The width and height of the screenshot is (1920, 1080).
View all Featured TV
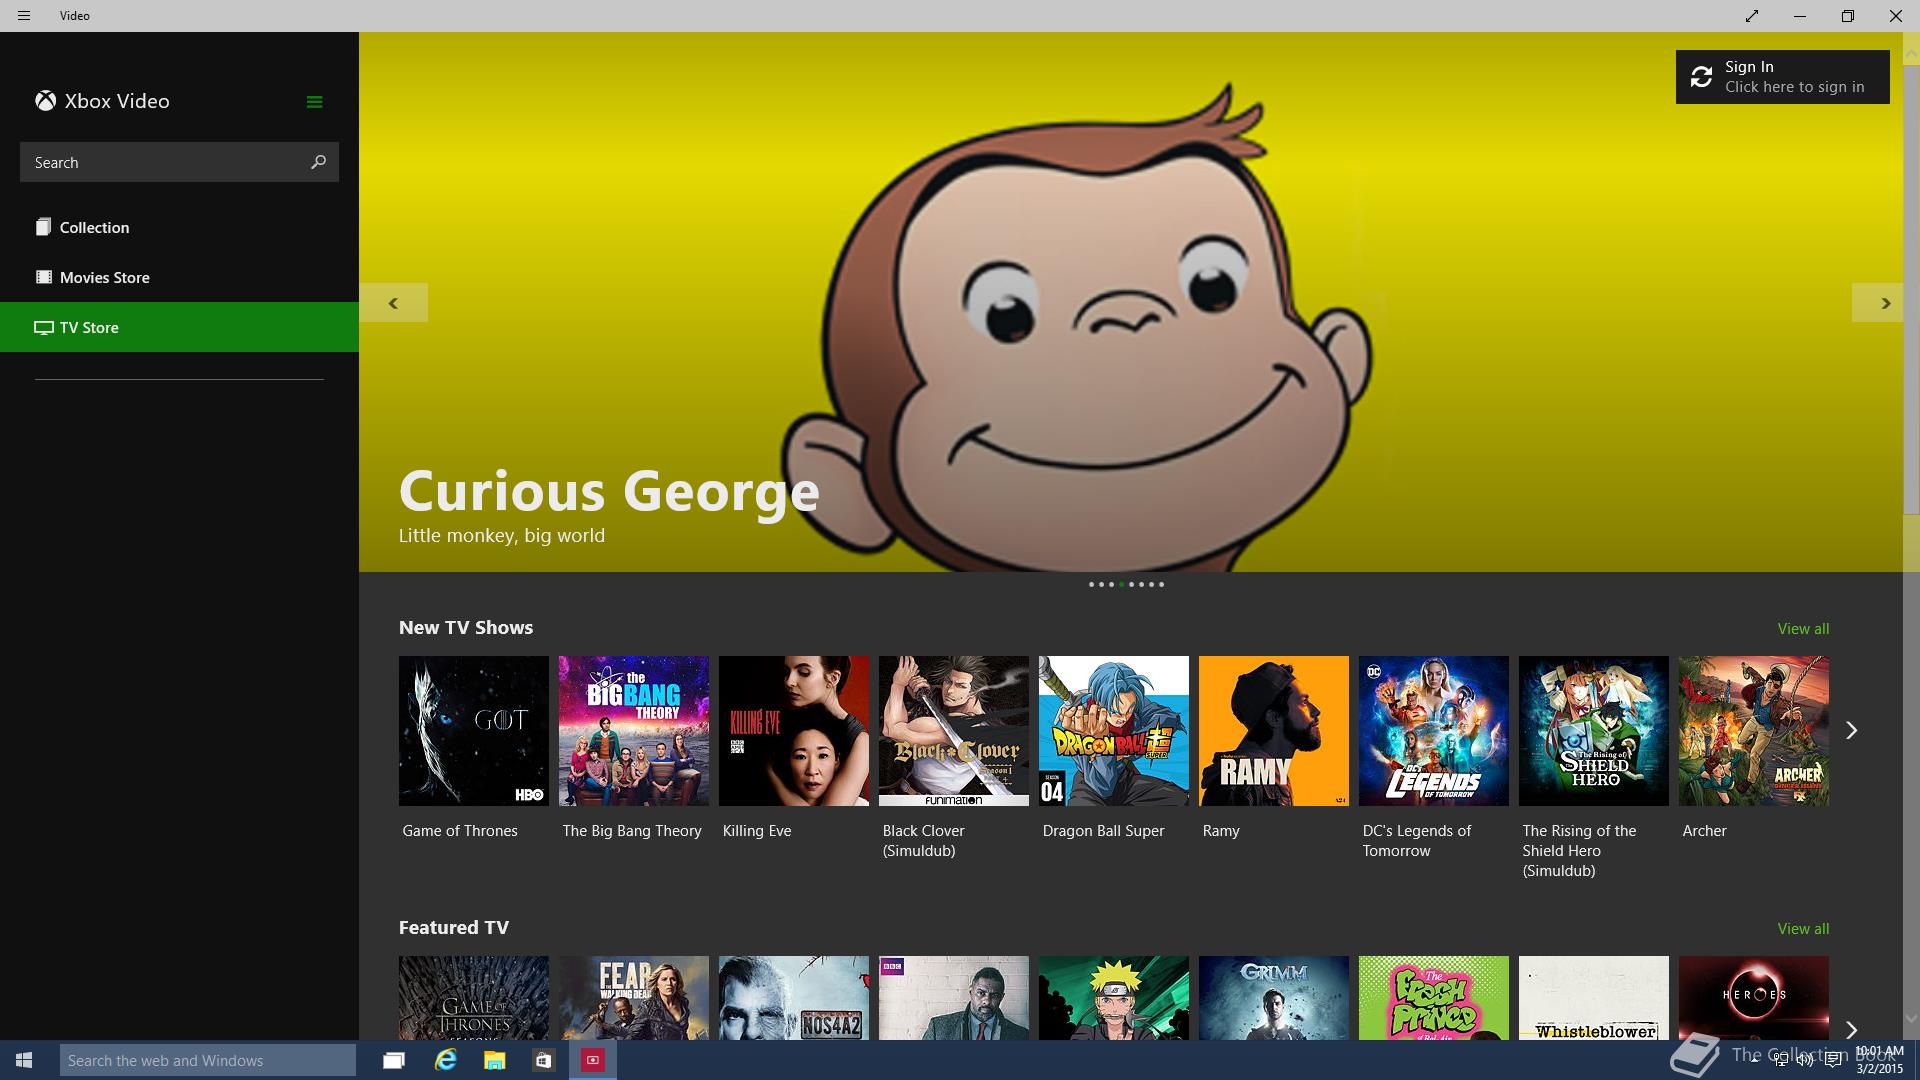(1803, 929)
